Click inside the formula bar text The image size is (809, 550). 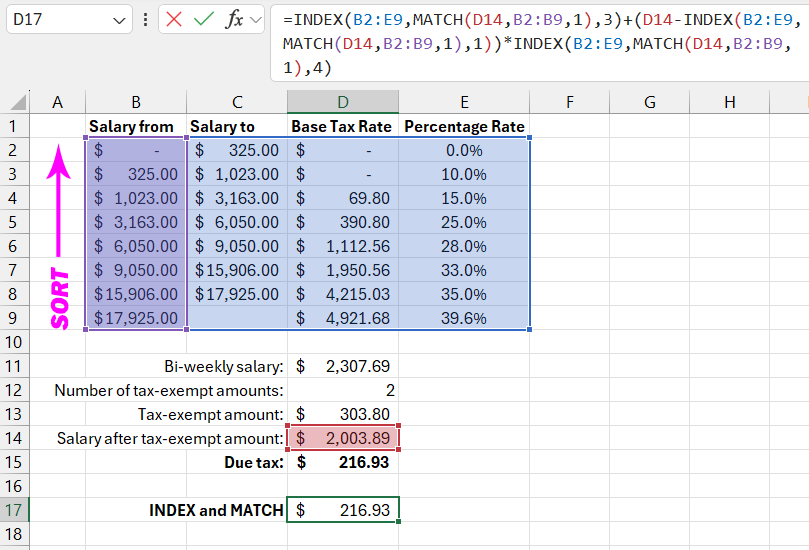[539, 43]
